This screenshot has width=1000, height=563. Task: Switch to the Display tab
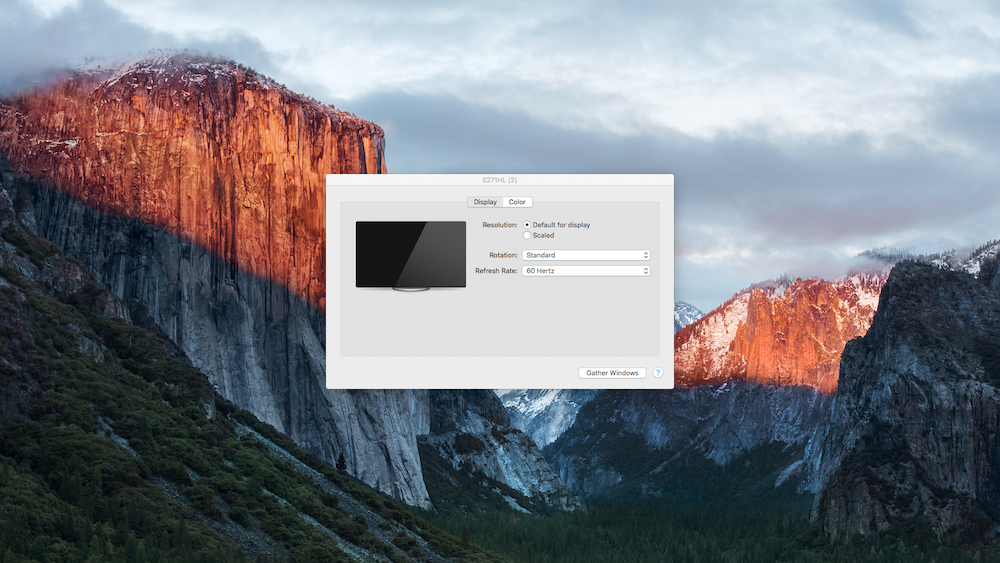(x=485, y=202)
